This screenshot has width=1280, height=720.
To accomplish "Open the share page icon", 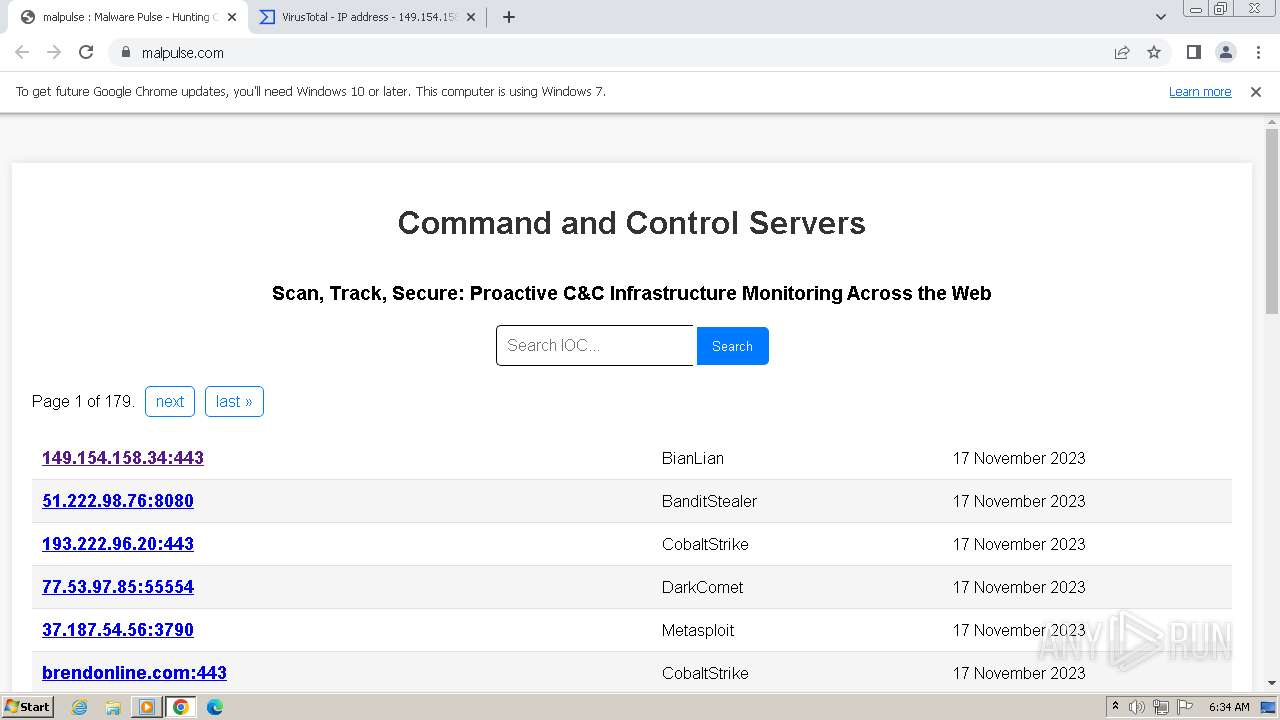I will pos(1122,53).
